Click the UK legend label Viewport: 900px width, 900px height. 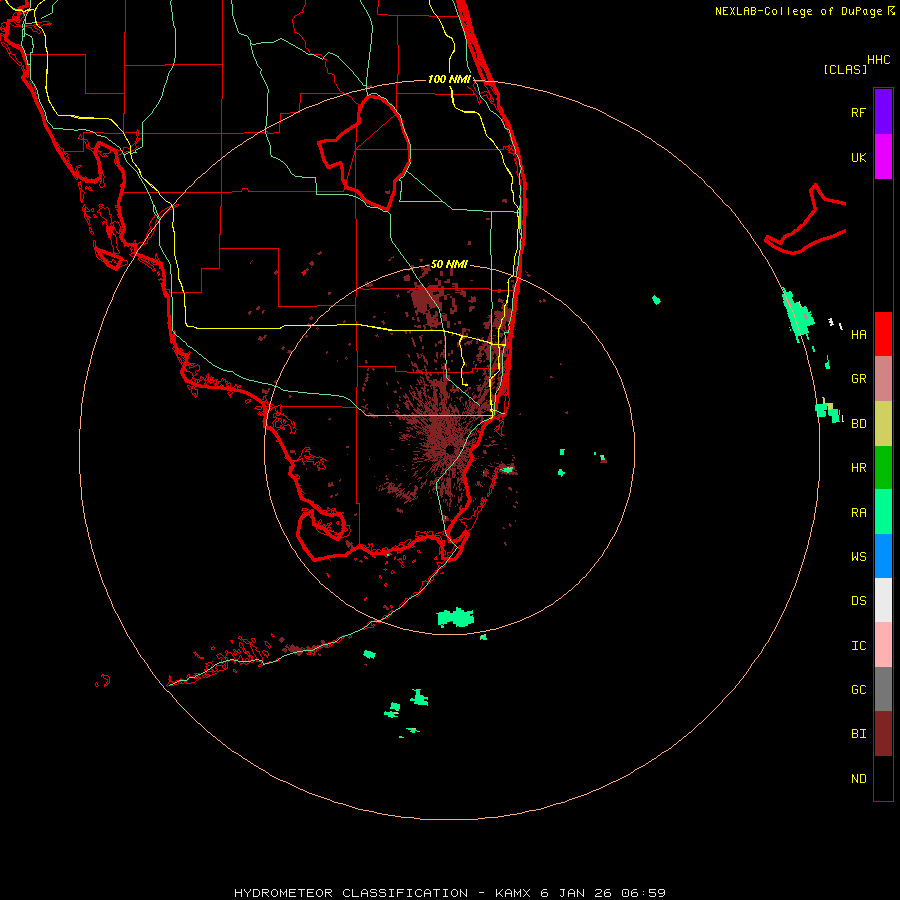[858, 157]
